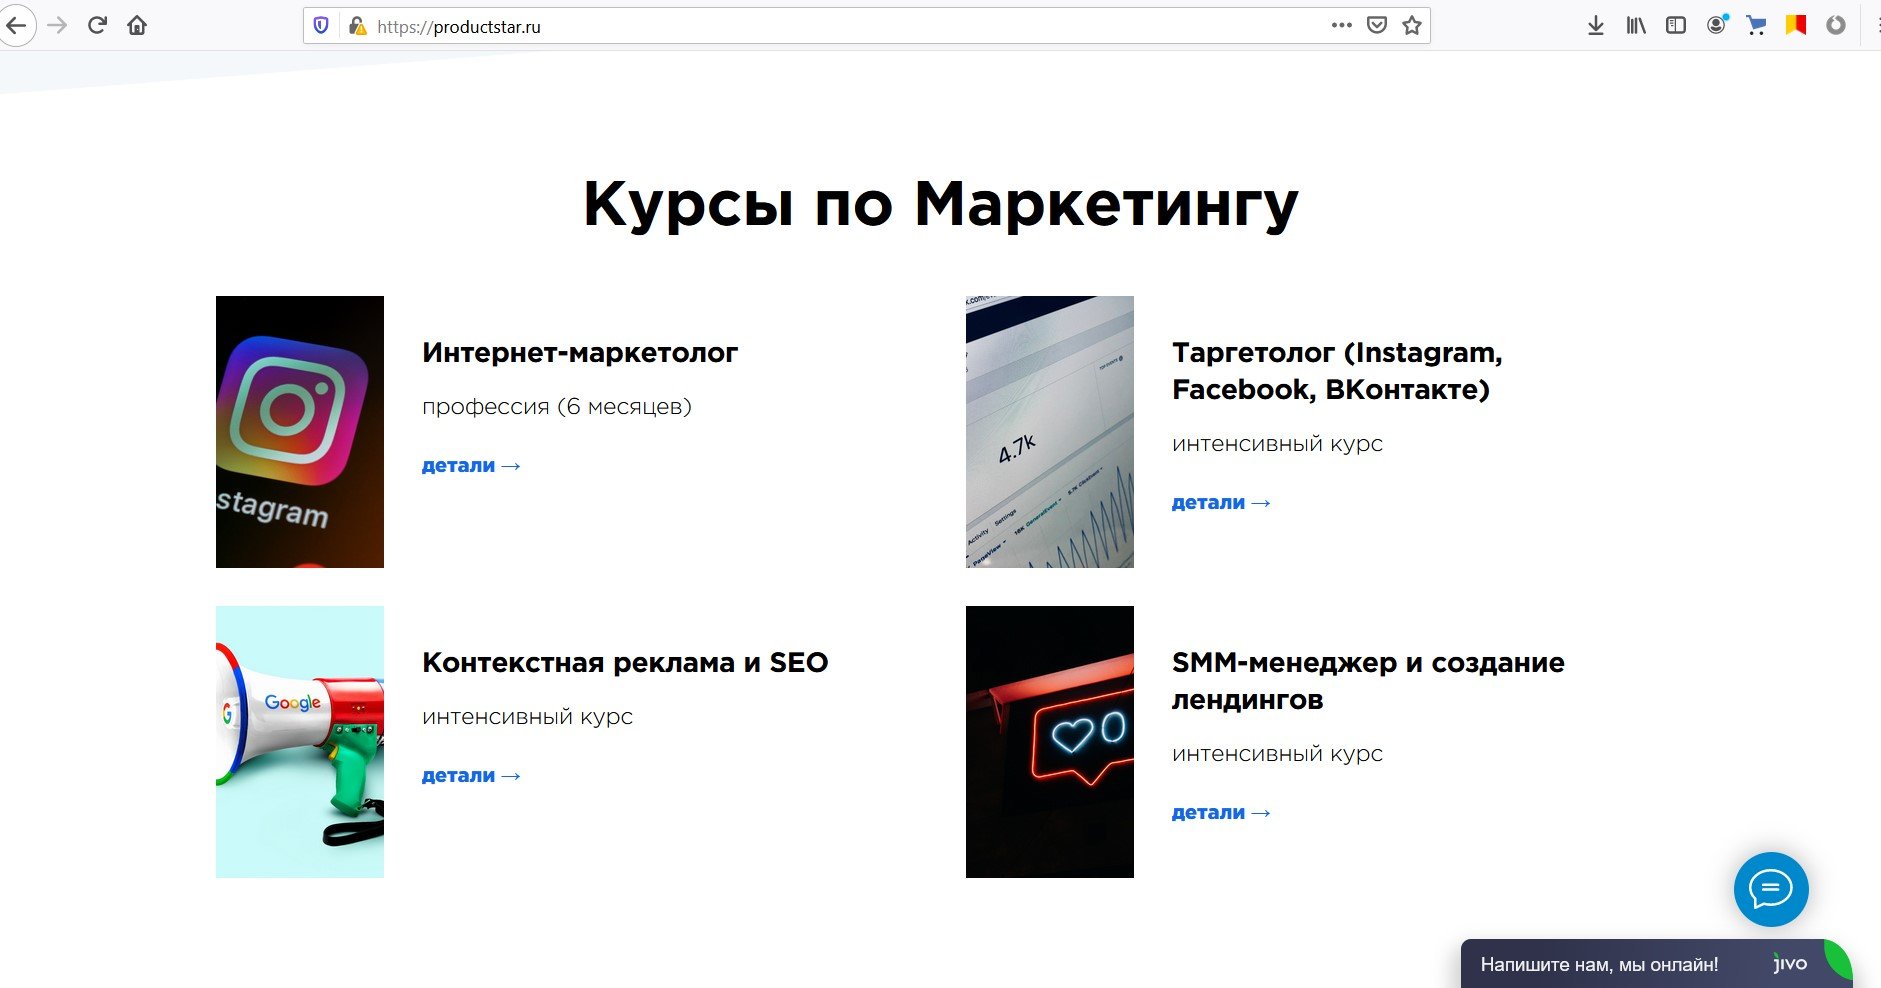Go to the browser home page
This screenshot has width=1881, height=988.
(137, 26)
